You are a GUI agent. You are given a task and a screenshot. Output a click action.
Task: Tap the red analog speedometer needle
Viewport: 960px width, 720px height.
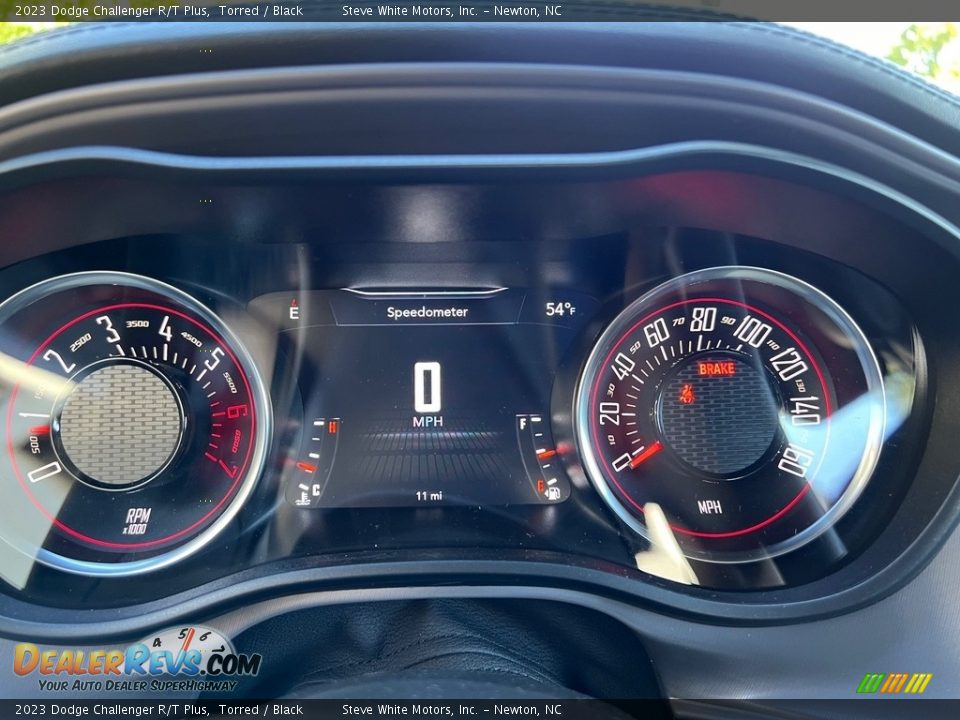click(645, 454)
